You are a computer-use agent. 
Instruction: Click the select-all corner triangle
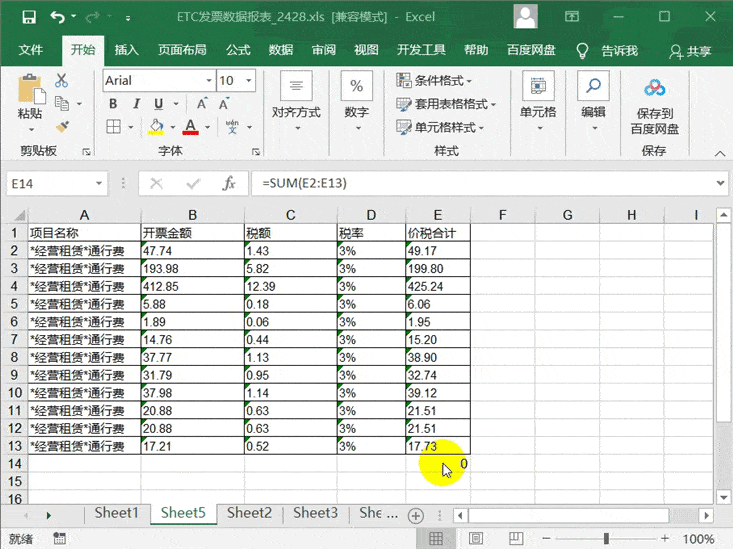pyautogui.click(x=20, y=215)
